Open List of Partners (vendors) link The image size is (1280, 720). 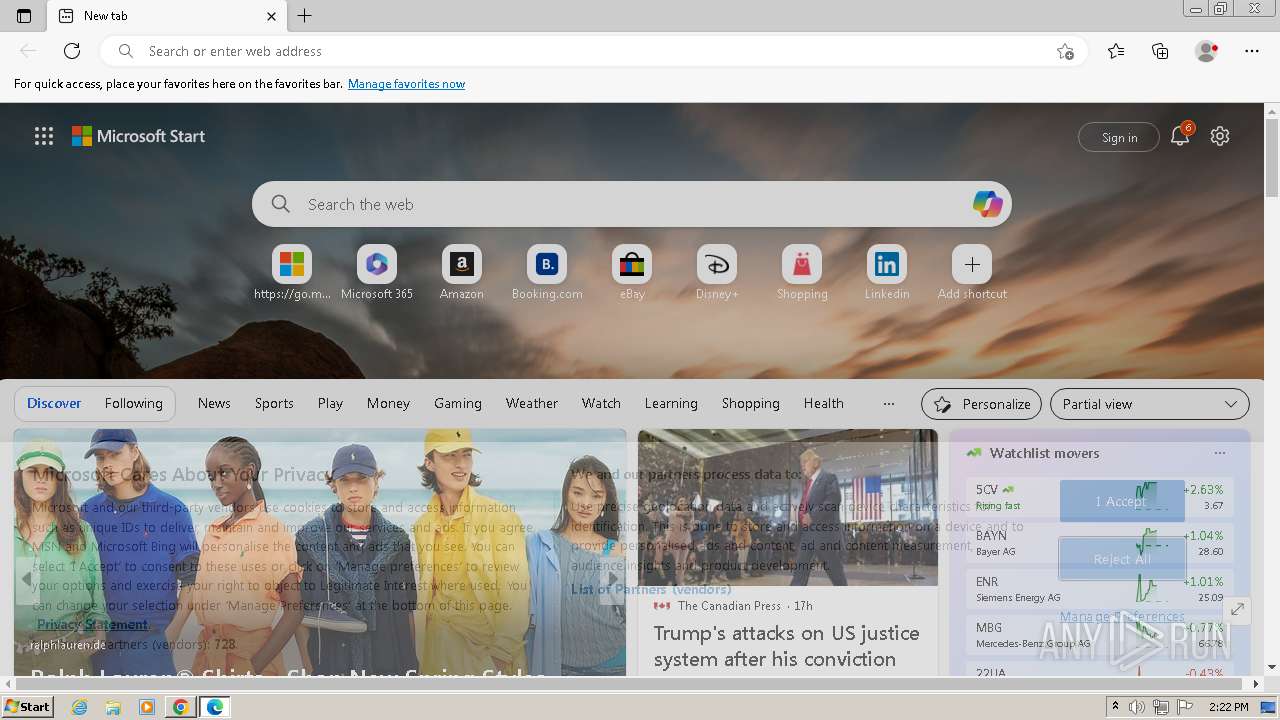[x=651, y=589]
